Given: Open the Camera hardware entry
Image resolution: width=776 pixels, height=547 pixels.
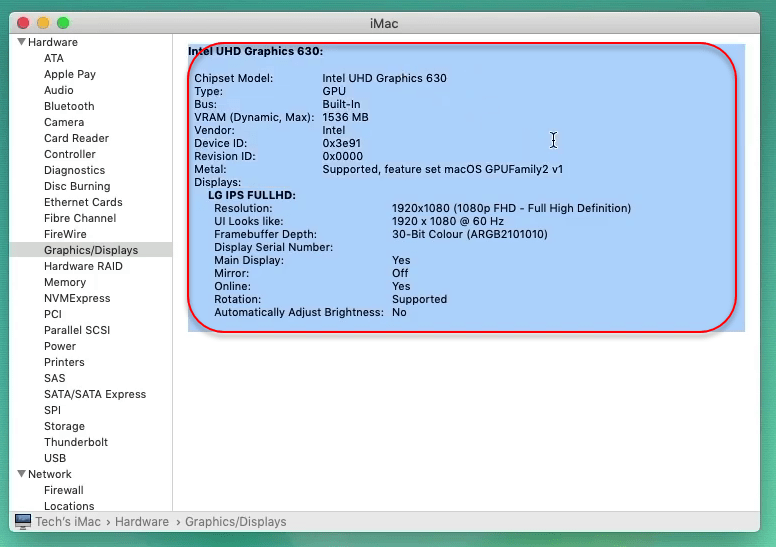Looking at the screenshot, I should [64, 122].
